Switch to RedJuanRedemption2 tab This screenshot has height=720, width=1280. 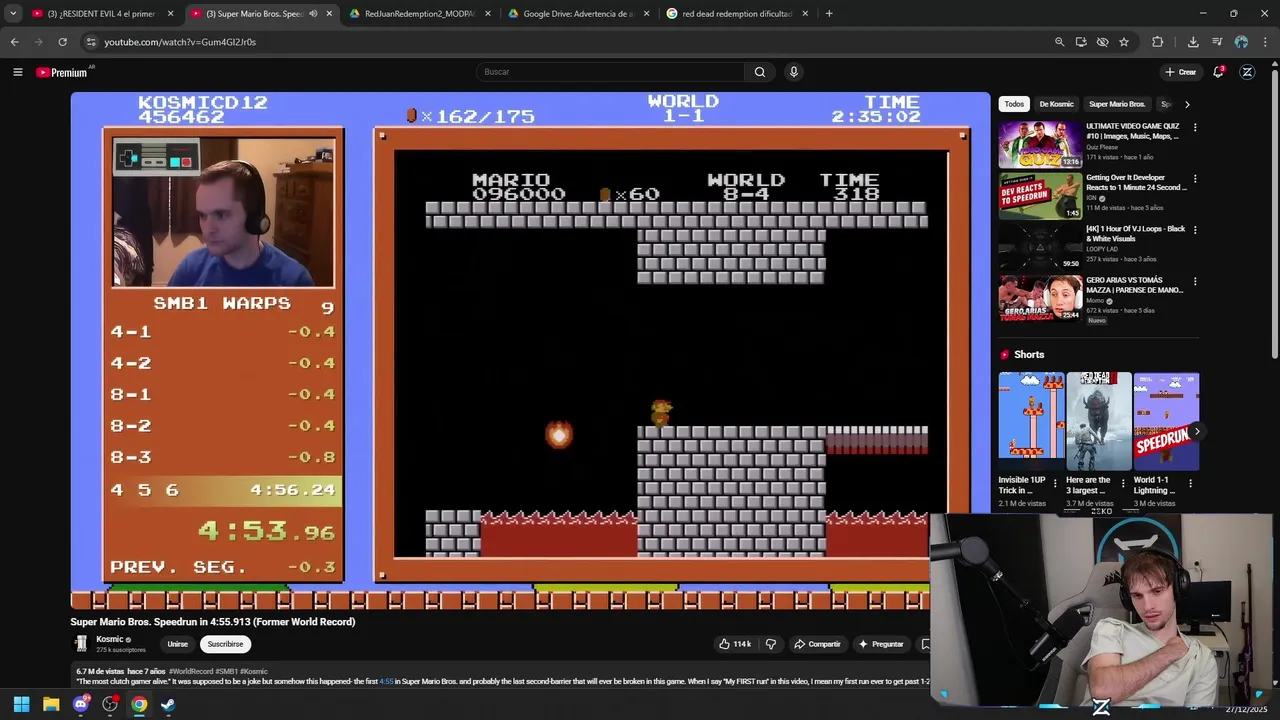coord(420,14)
